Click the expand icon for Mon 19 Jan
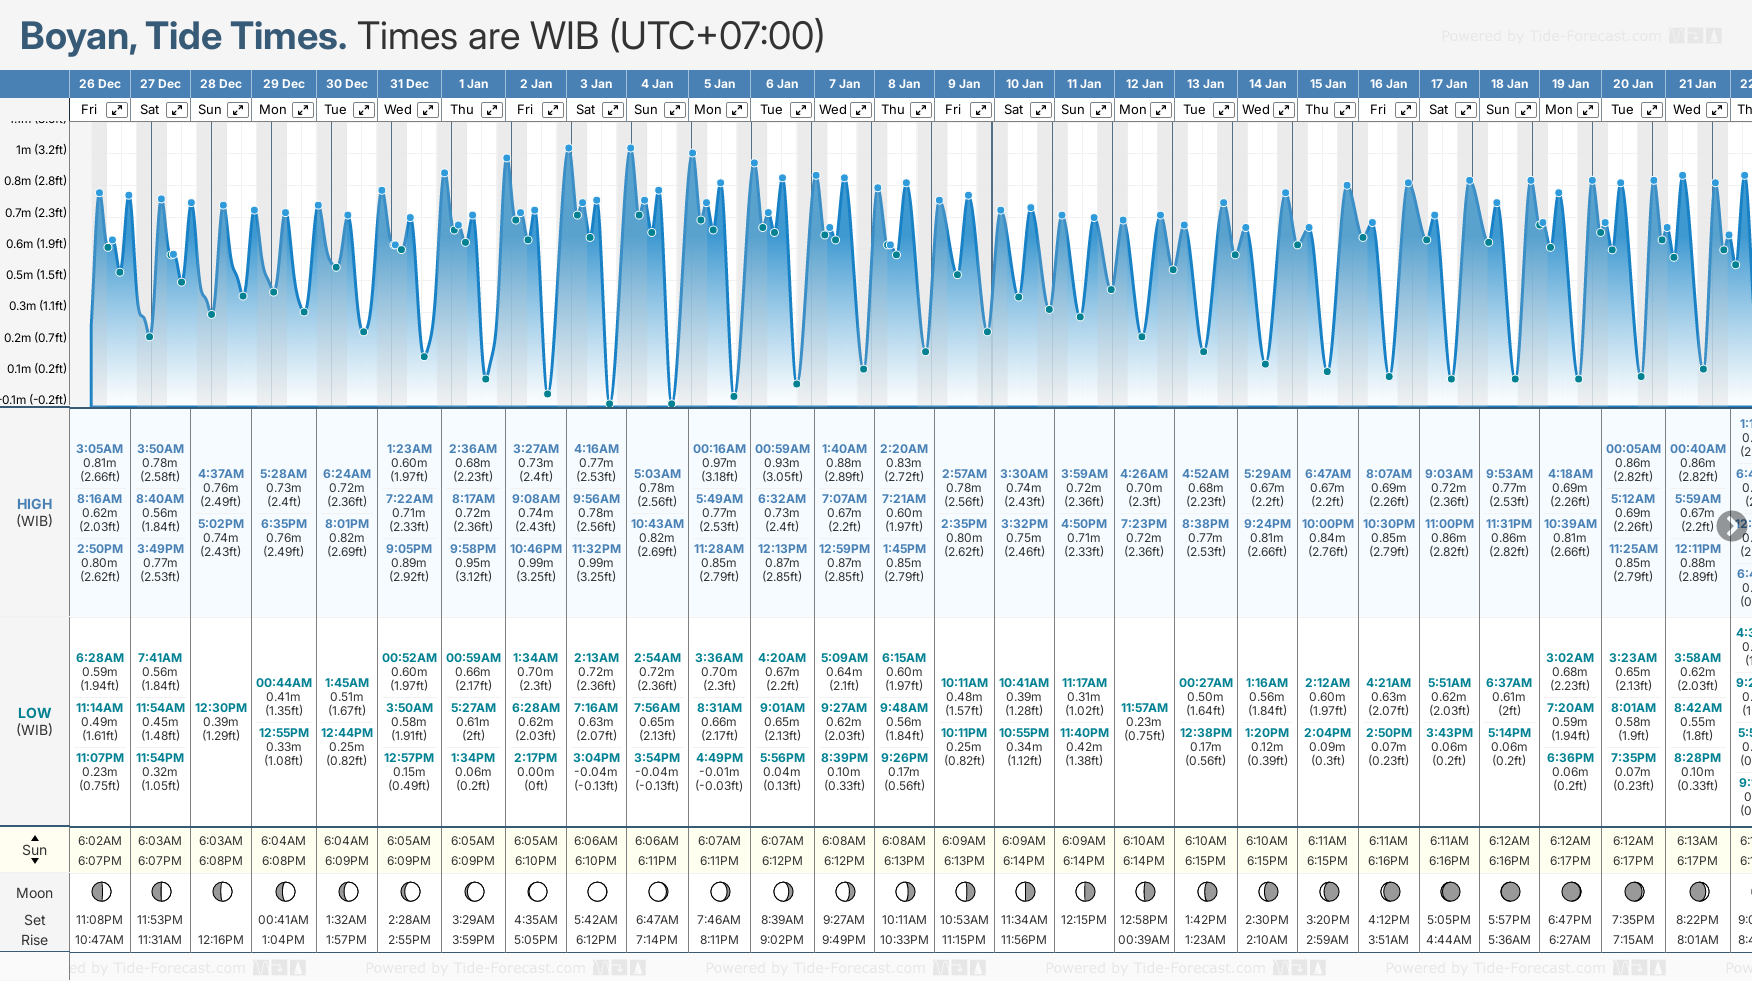 1587,110
